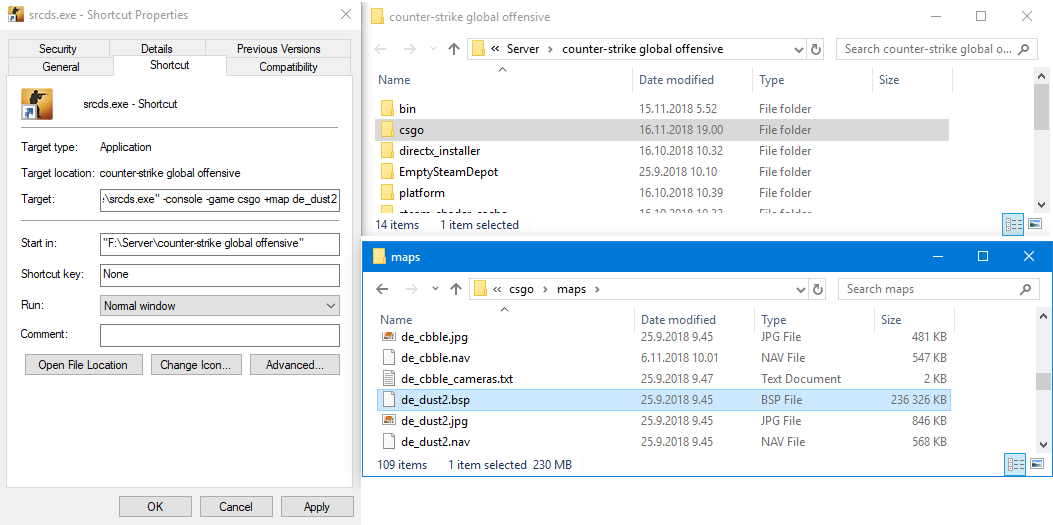1053x525 pixels.
Task: Switch to details view in counter-strike window
Action: point(1013,225)
